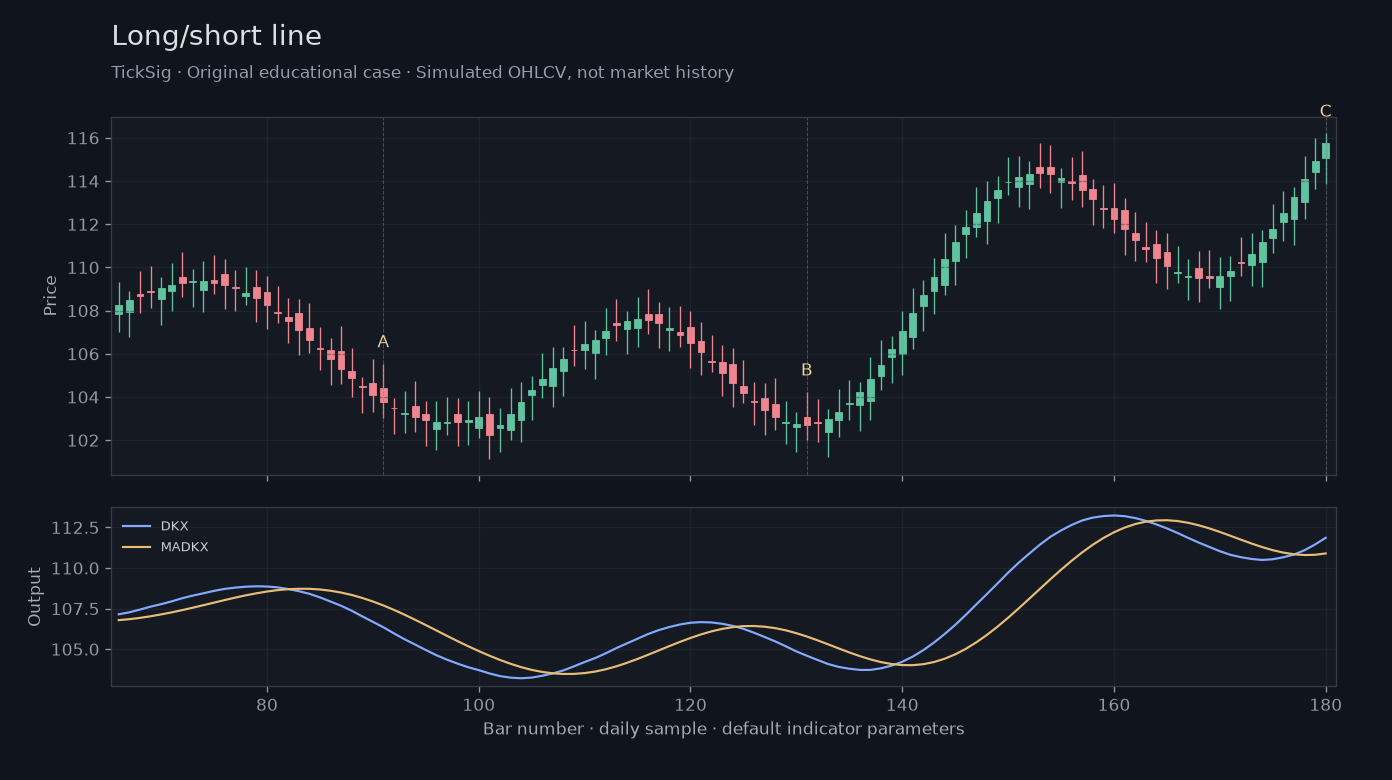Click the bar number x-axis caption
The width and height of the screenshot is (1392, 780).
click(723, 729)
